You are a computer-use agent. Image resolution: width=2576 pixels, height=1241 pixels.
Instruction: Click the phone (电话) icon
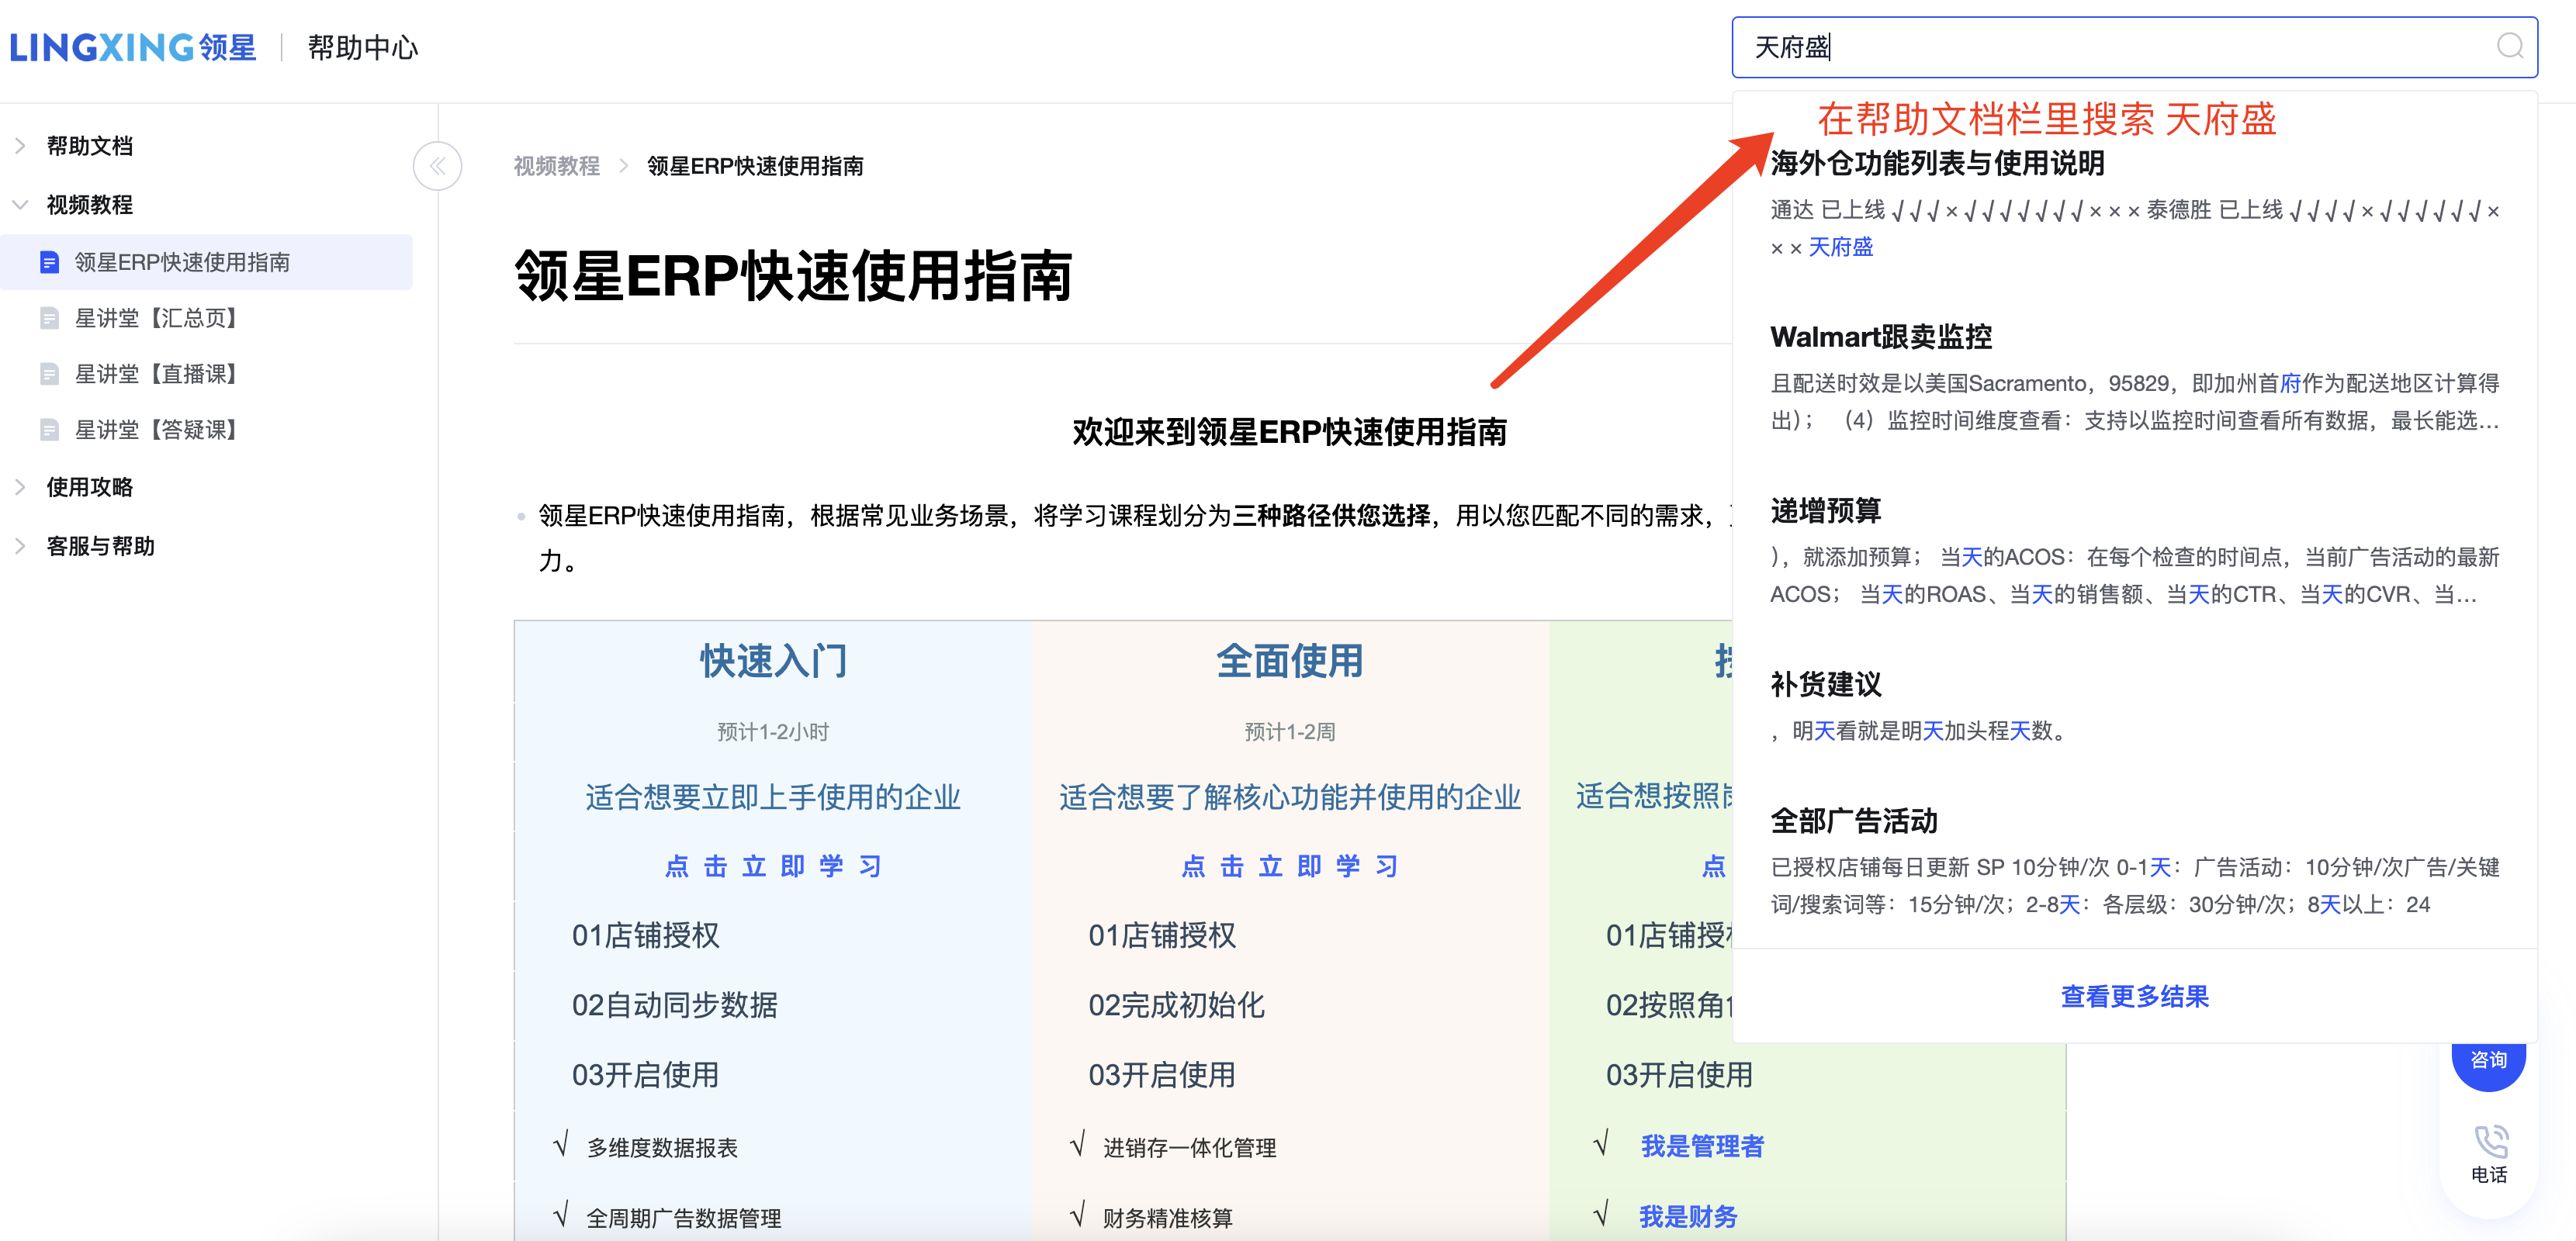click(2489, 1142)
